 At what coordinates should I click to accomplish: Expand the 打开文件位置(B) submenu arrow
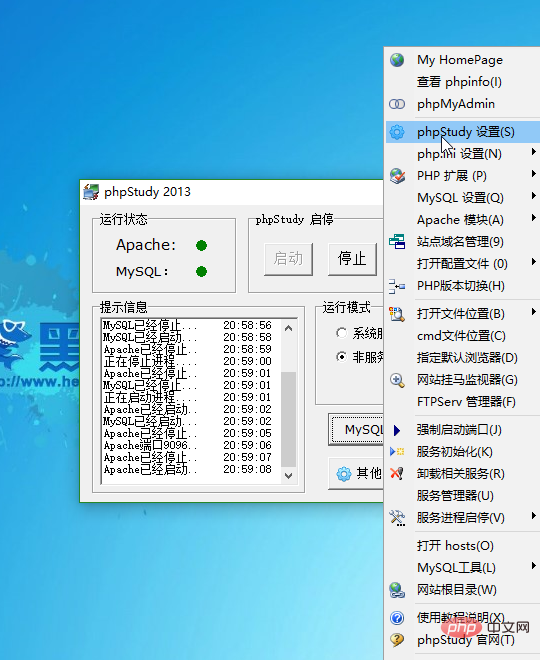coord(533,311)
